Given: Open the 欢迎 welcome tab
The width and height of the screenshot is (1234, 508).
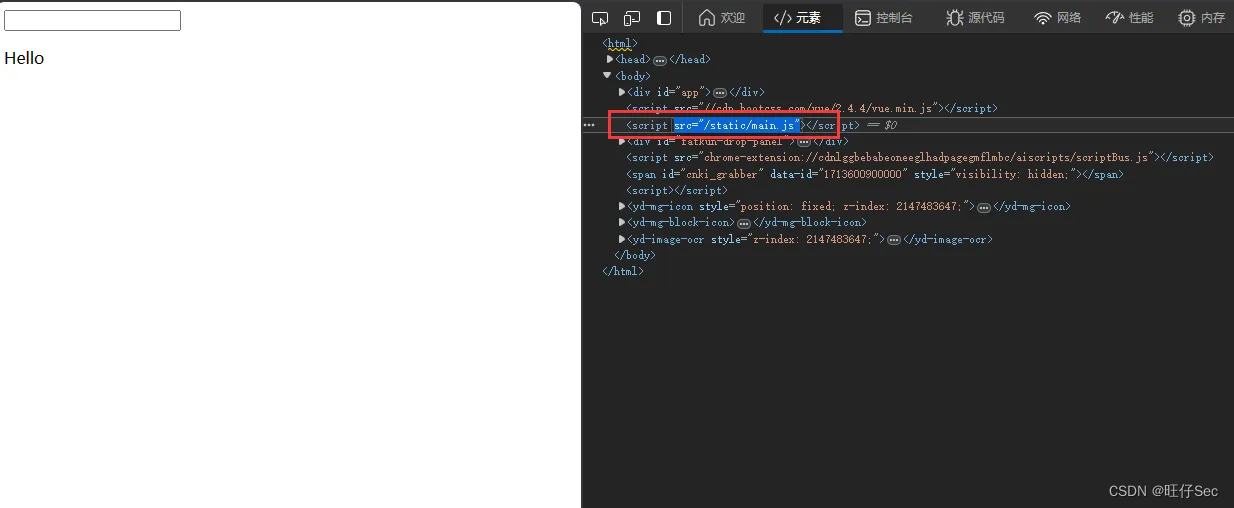Looking at the screenshot, I should click(x=722, y=18).
